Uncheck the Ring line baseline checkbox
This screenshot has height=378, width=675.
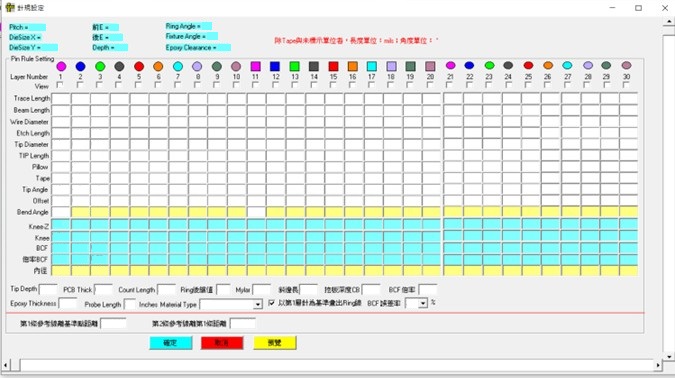point(272,303)
